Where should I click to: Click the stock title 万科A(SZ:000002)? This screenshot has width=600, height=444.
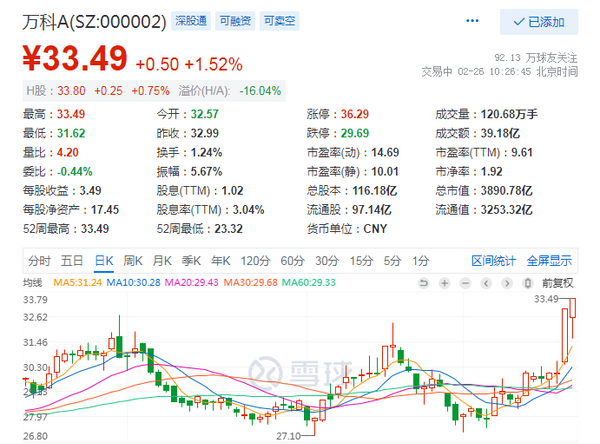click(94, 21)
